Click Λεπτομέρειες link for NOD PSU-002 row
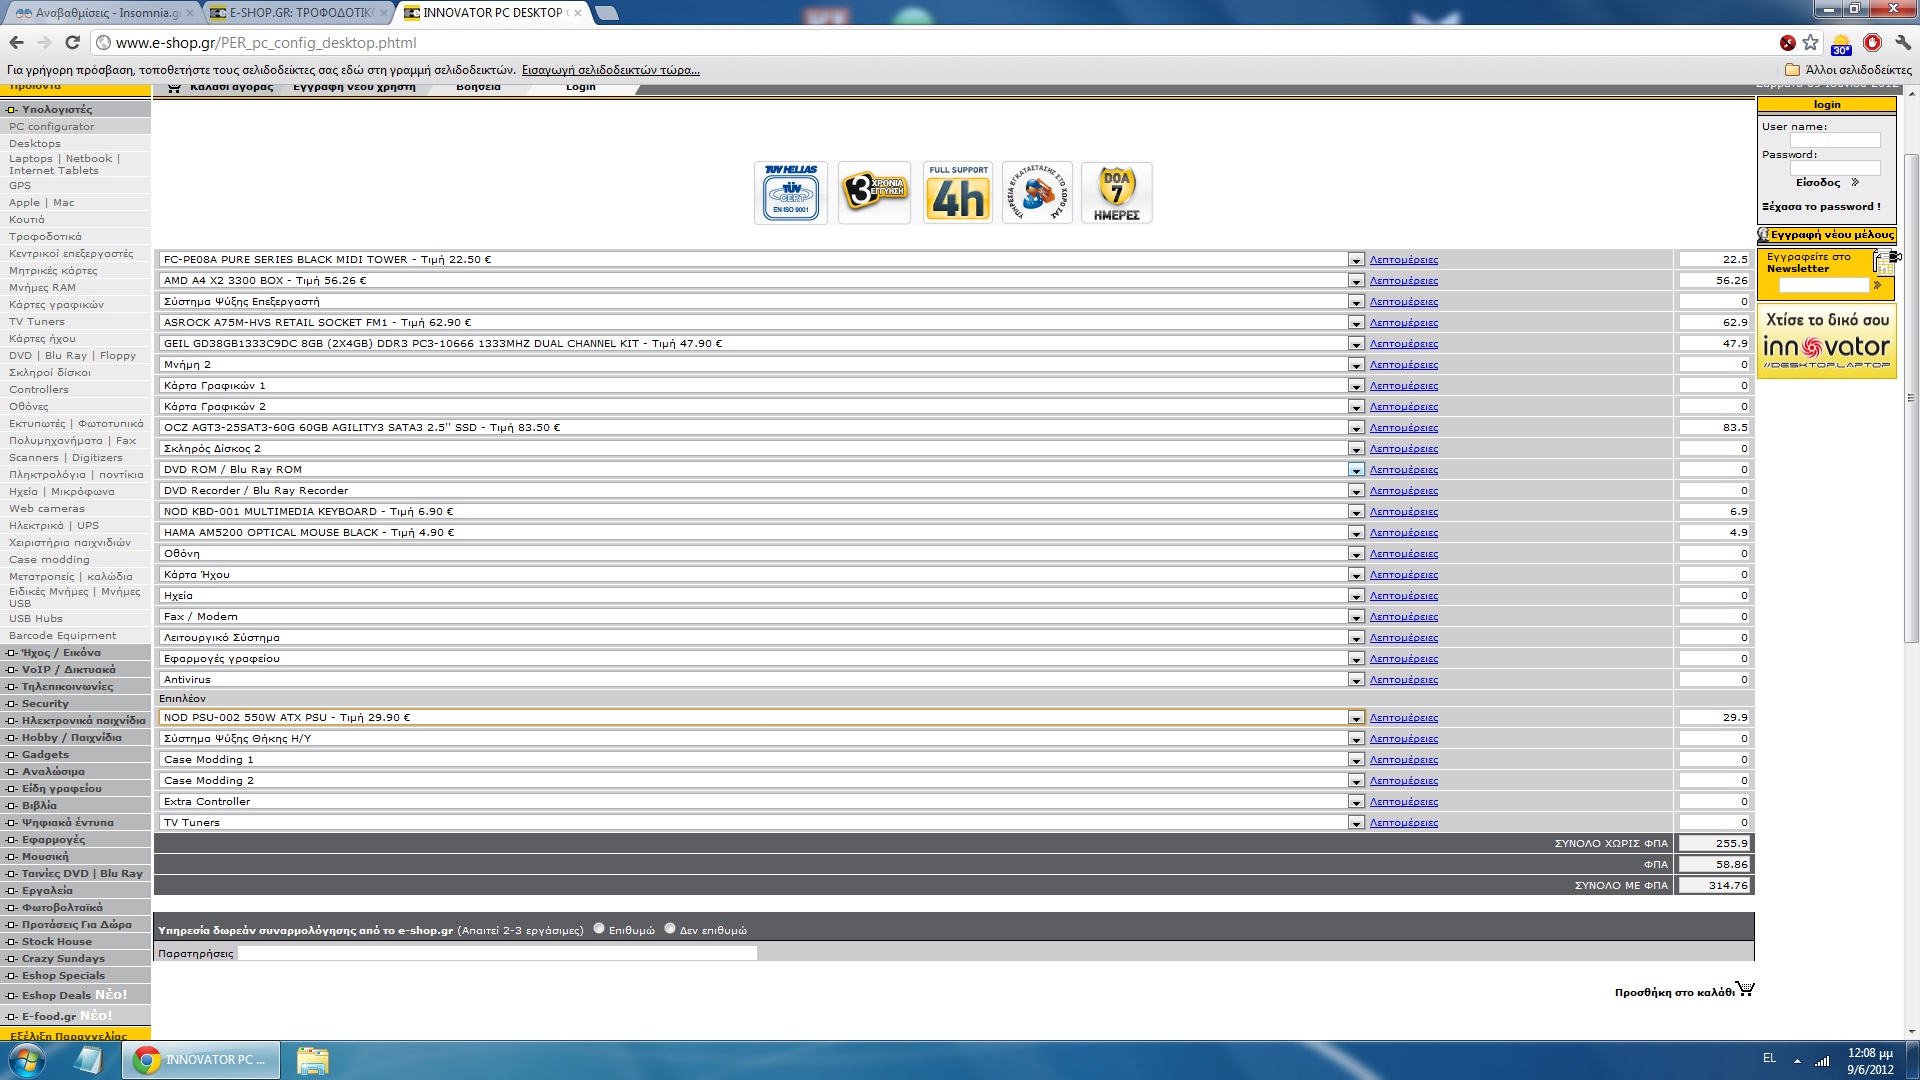 pos(1404,717)
